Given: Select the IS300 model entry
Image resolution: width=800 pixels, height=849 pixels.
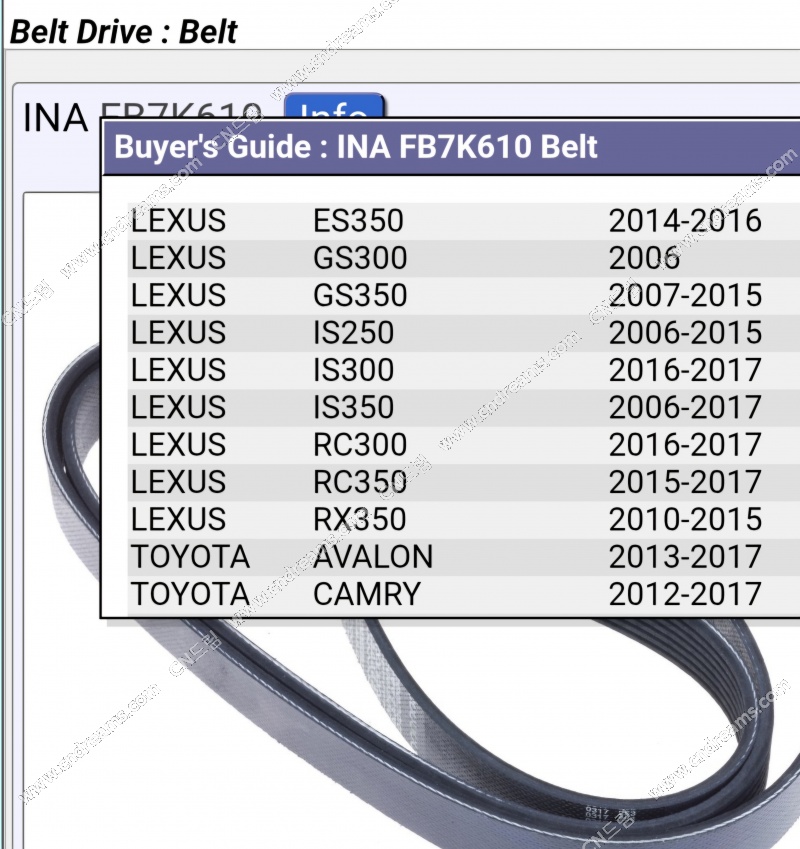Looking at the screenshot, I should pos(353,370).
